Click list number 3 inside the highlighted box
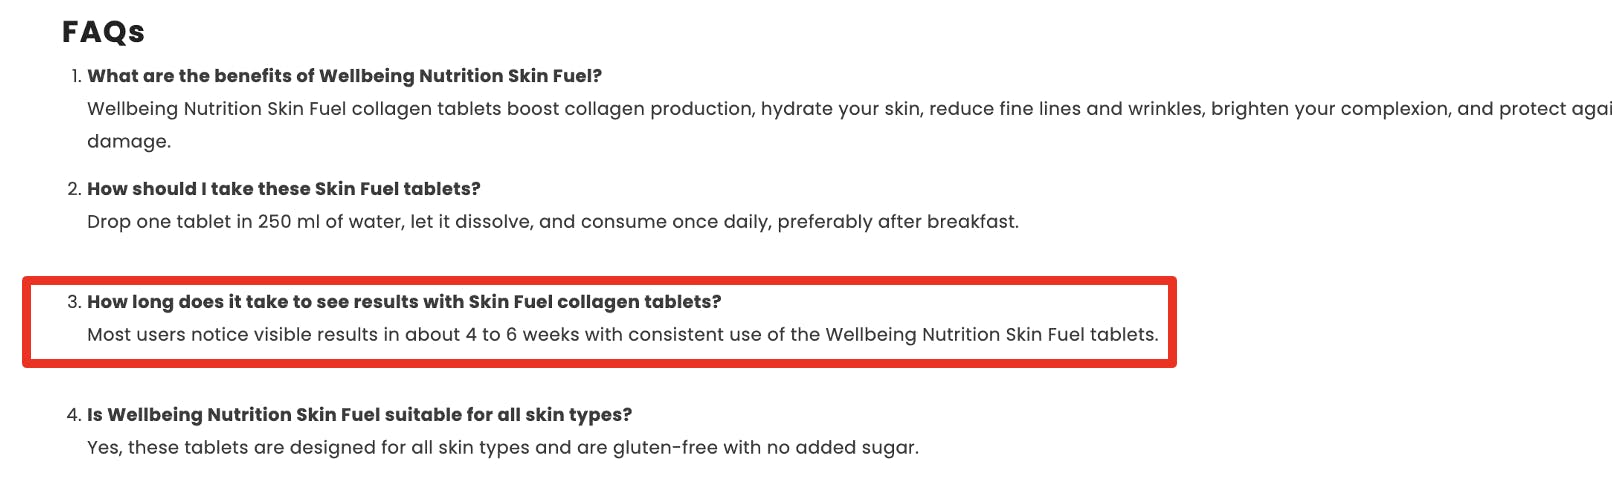 tap(74, 302)
